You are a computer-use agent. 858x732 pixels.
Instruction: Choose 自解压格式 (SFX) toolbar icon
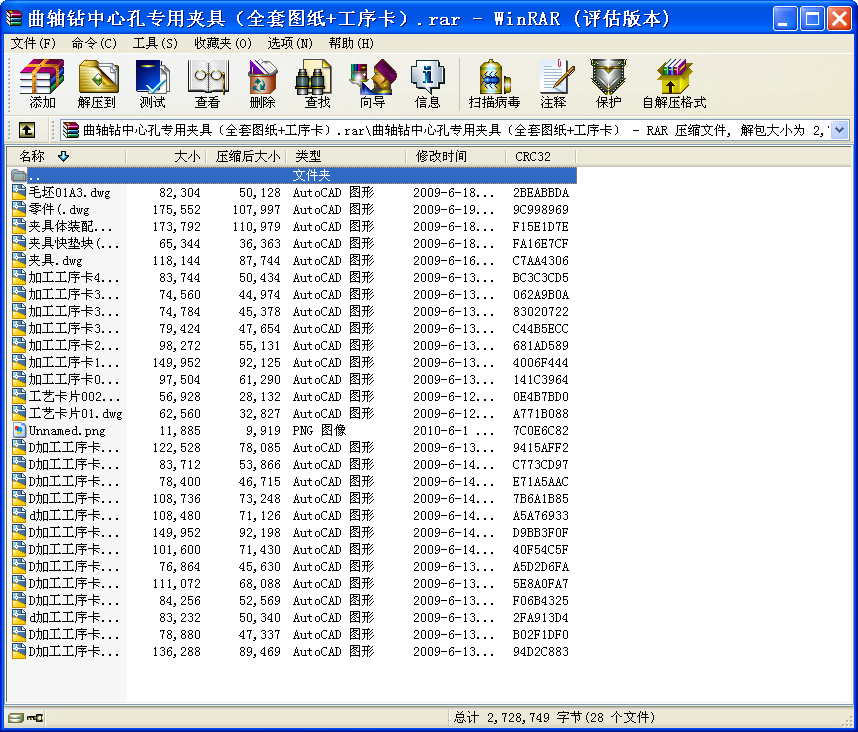(x=674, y=83)
